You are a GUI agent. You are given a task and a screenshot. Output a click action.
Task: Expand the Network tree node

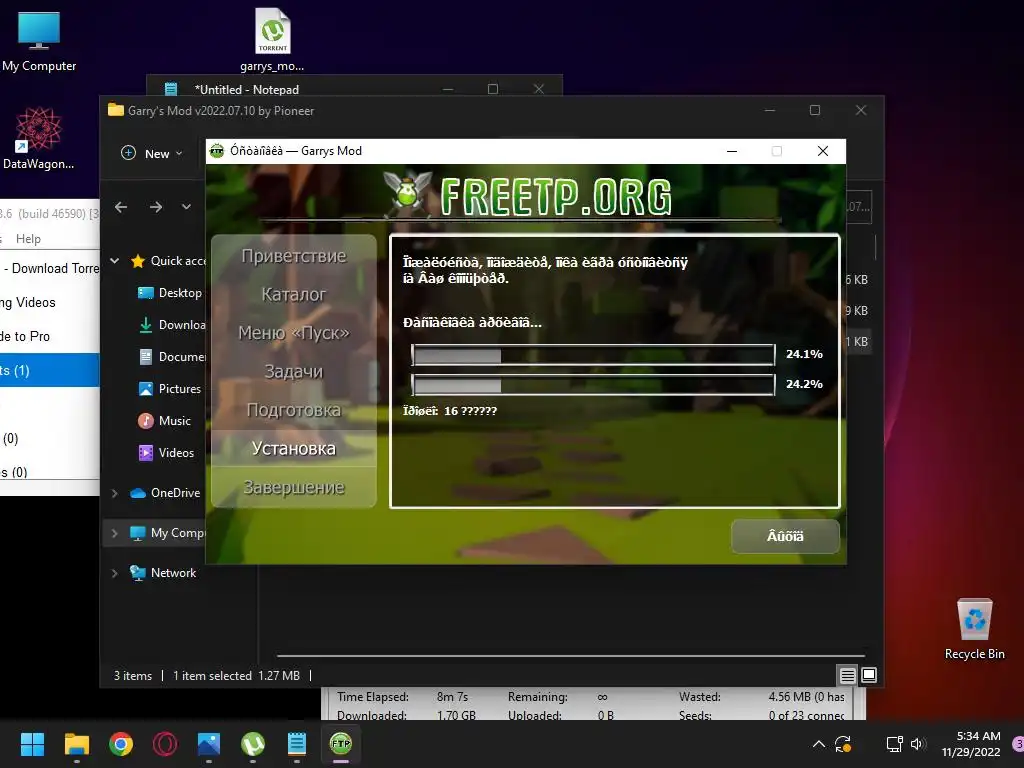[x=115, y=573]
